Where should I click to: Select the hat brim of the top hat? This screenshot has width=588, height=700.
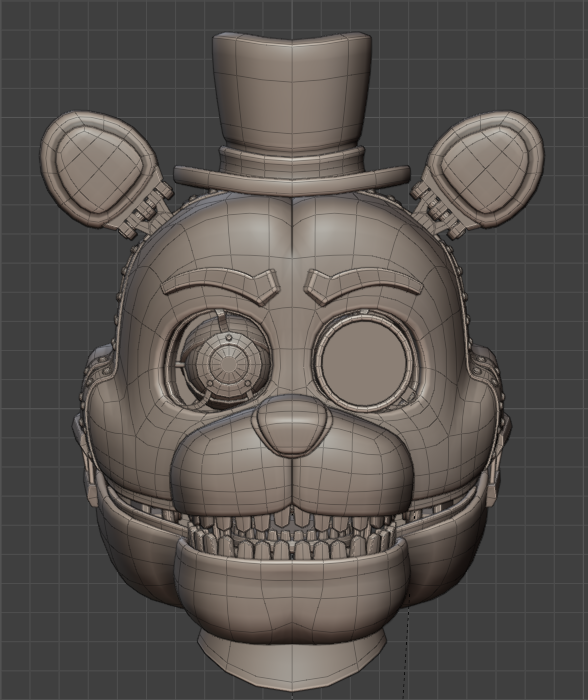pyautogui.click(x=292, y=179)
